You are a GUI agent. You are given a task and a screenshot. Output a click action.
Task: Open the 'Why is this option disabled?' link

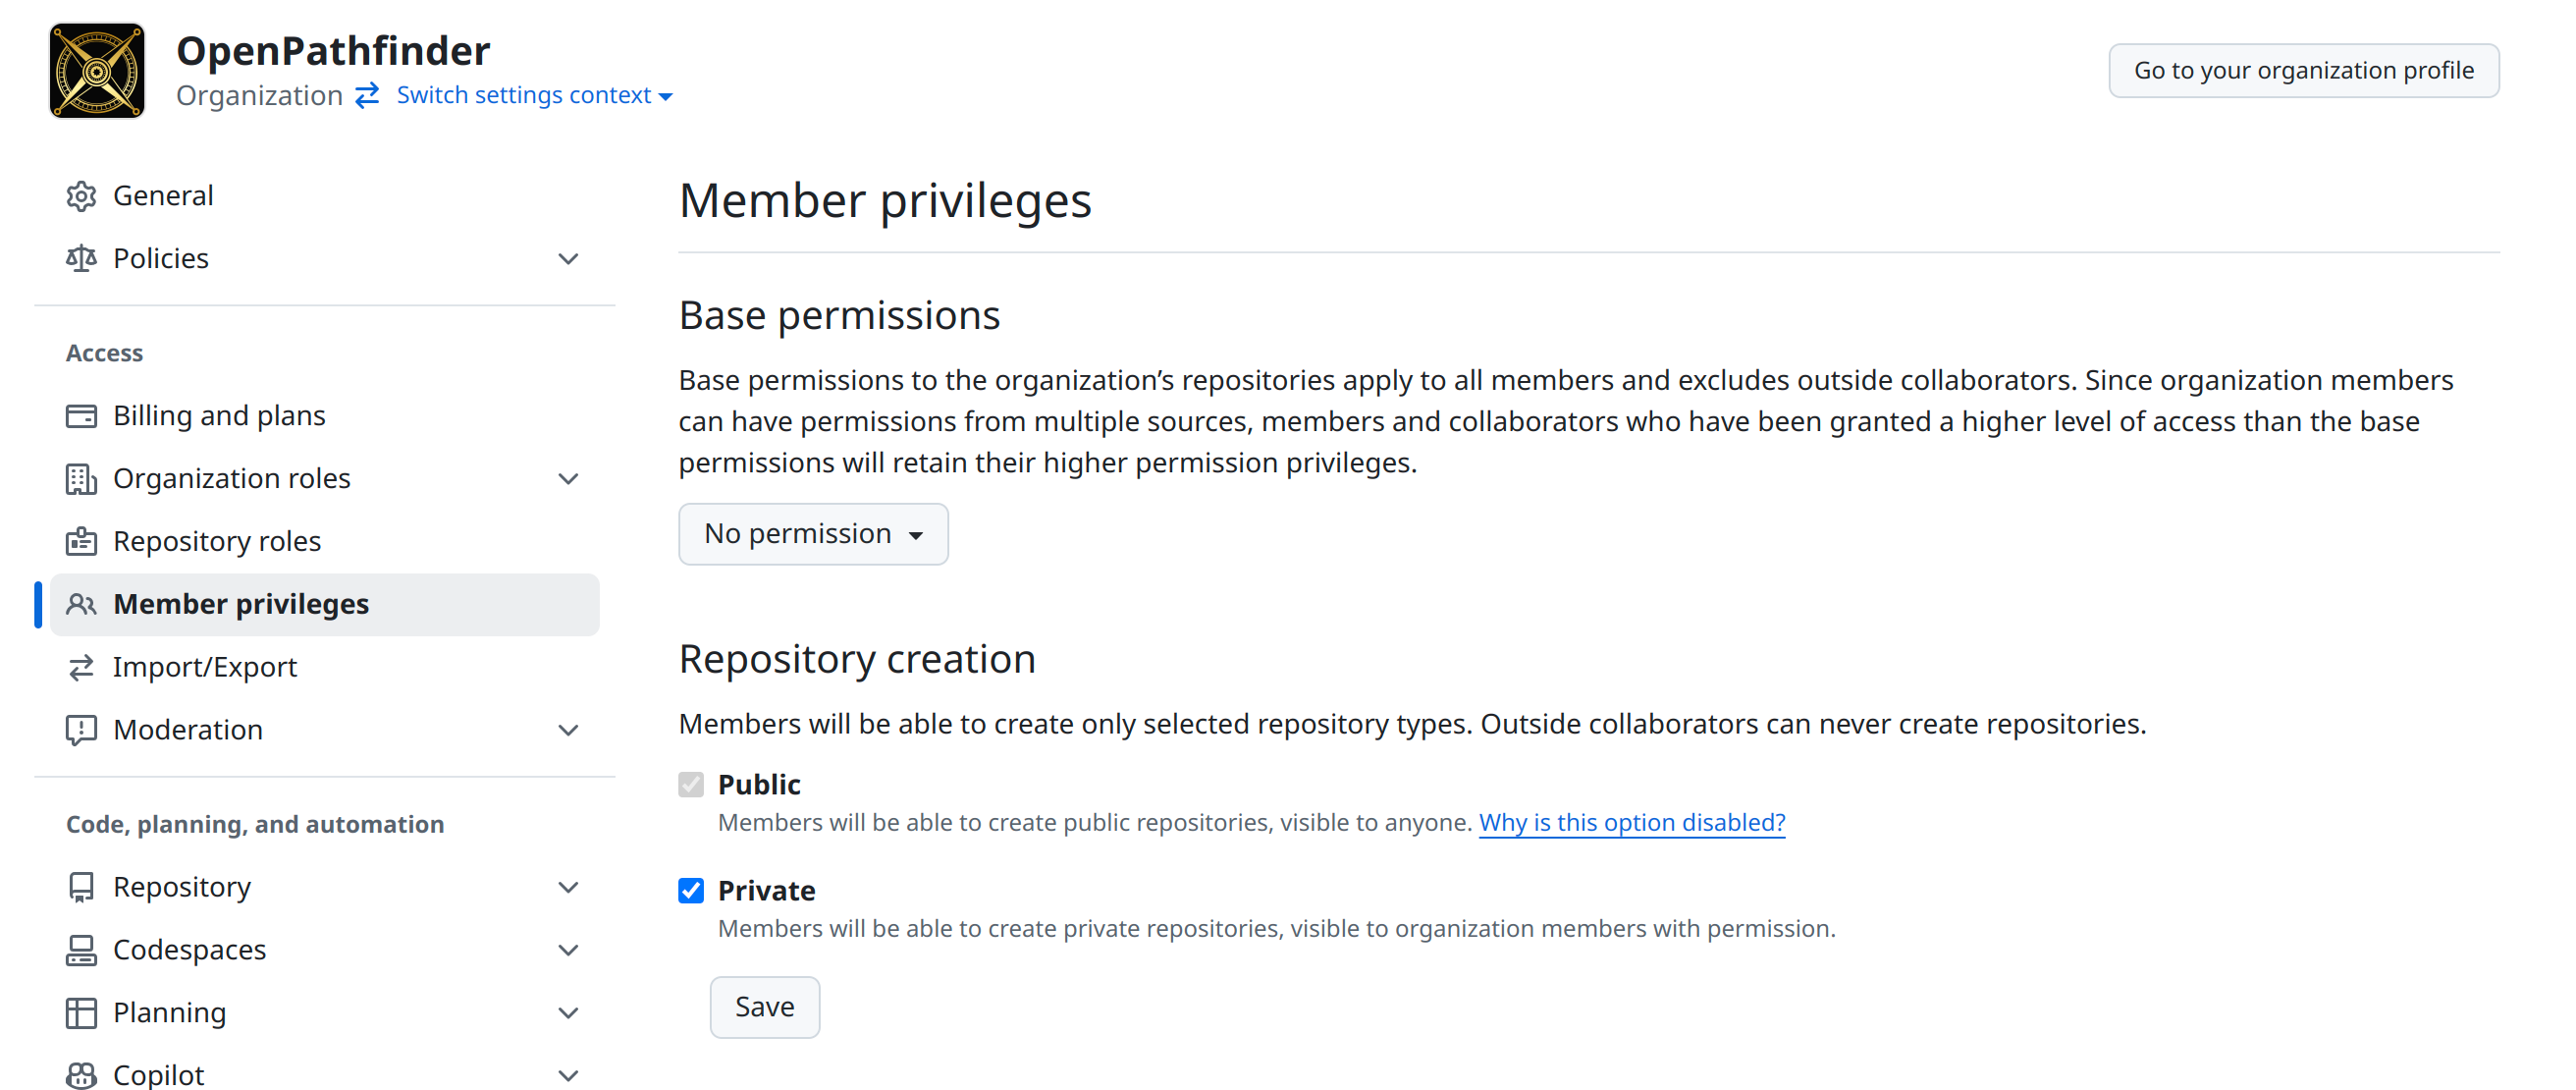click(1631, 822)
